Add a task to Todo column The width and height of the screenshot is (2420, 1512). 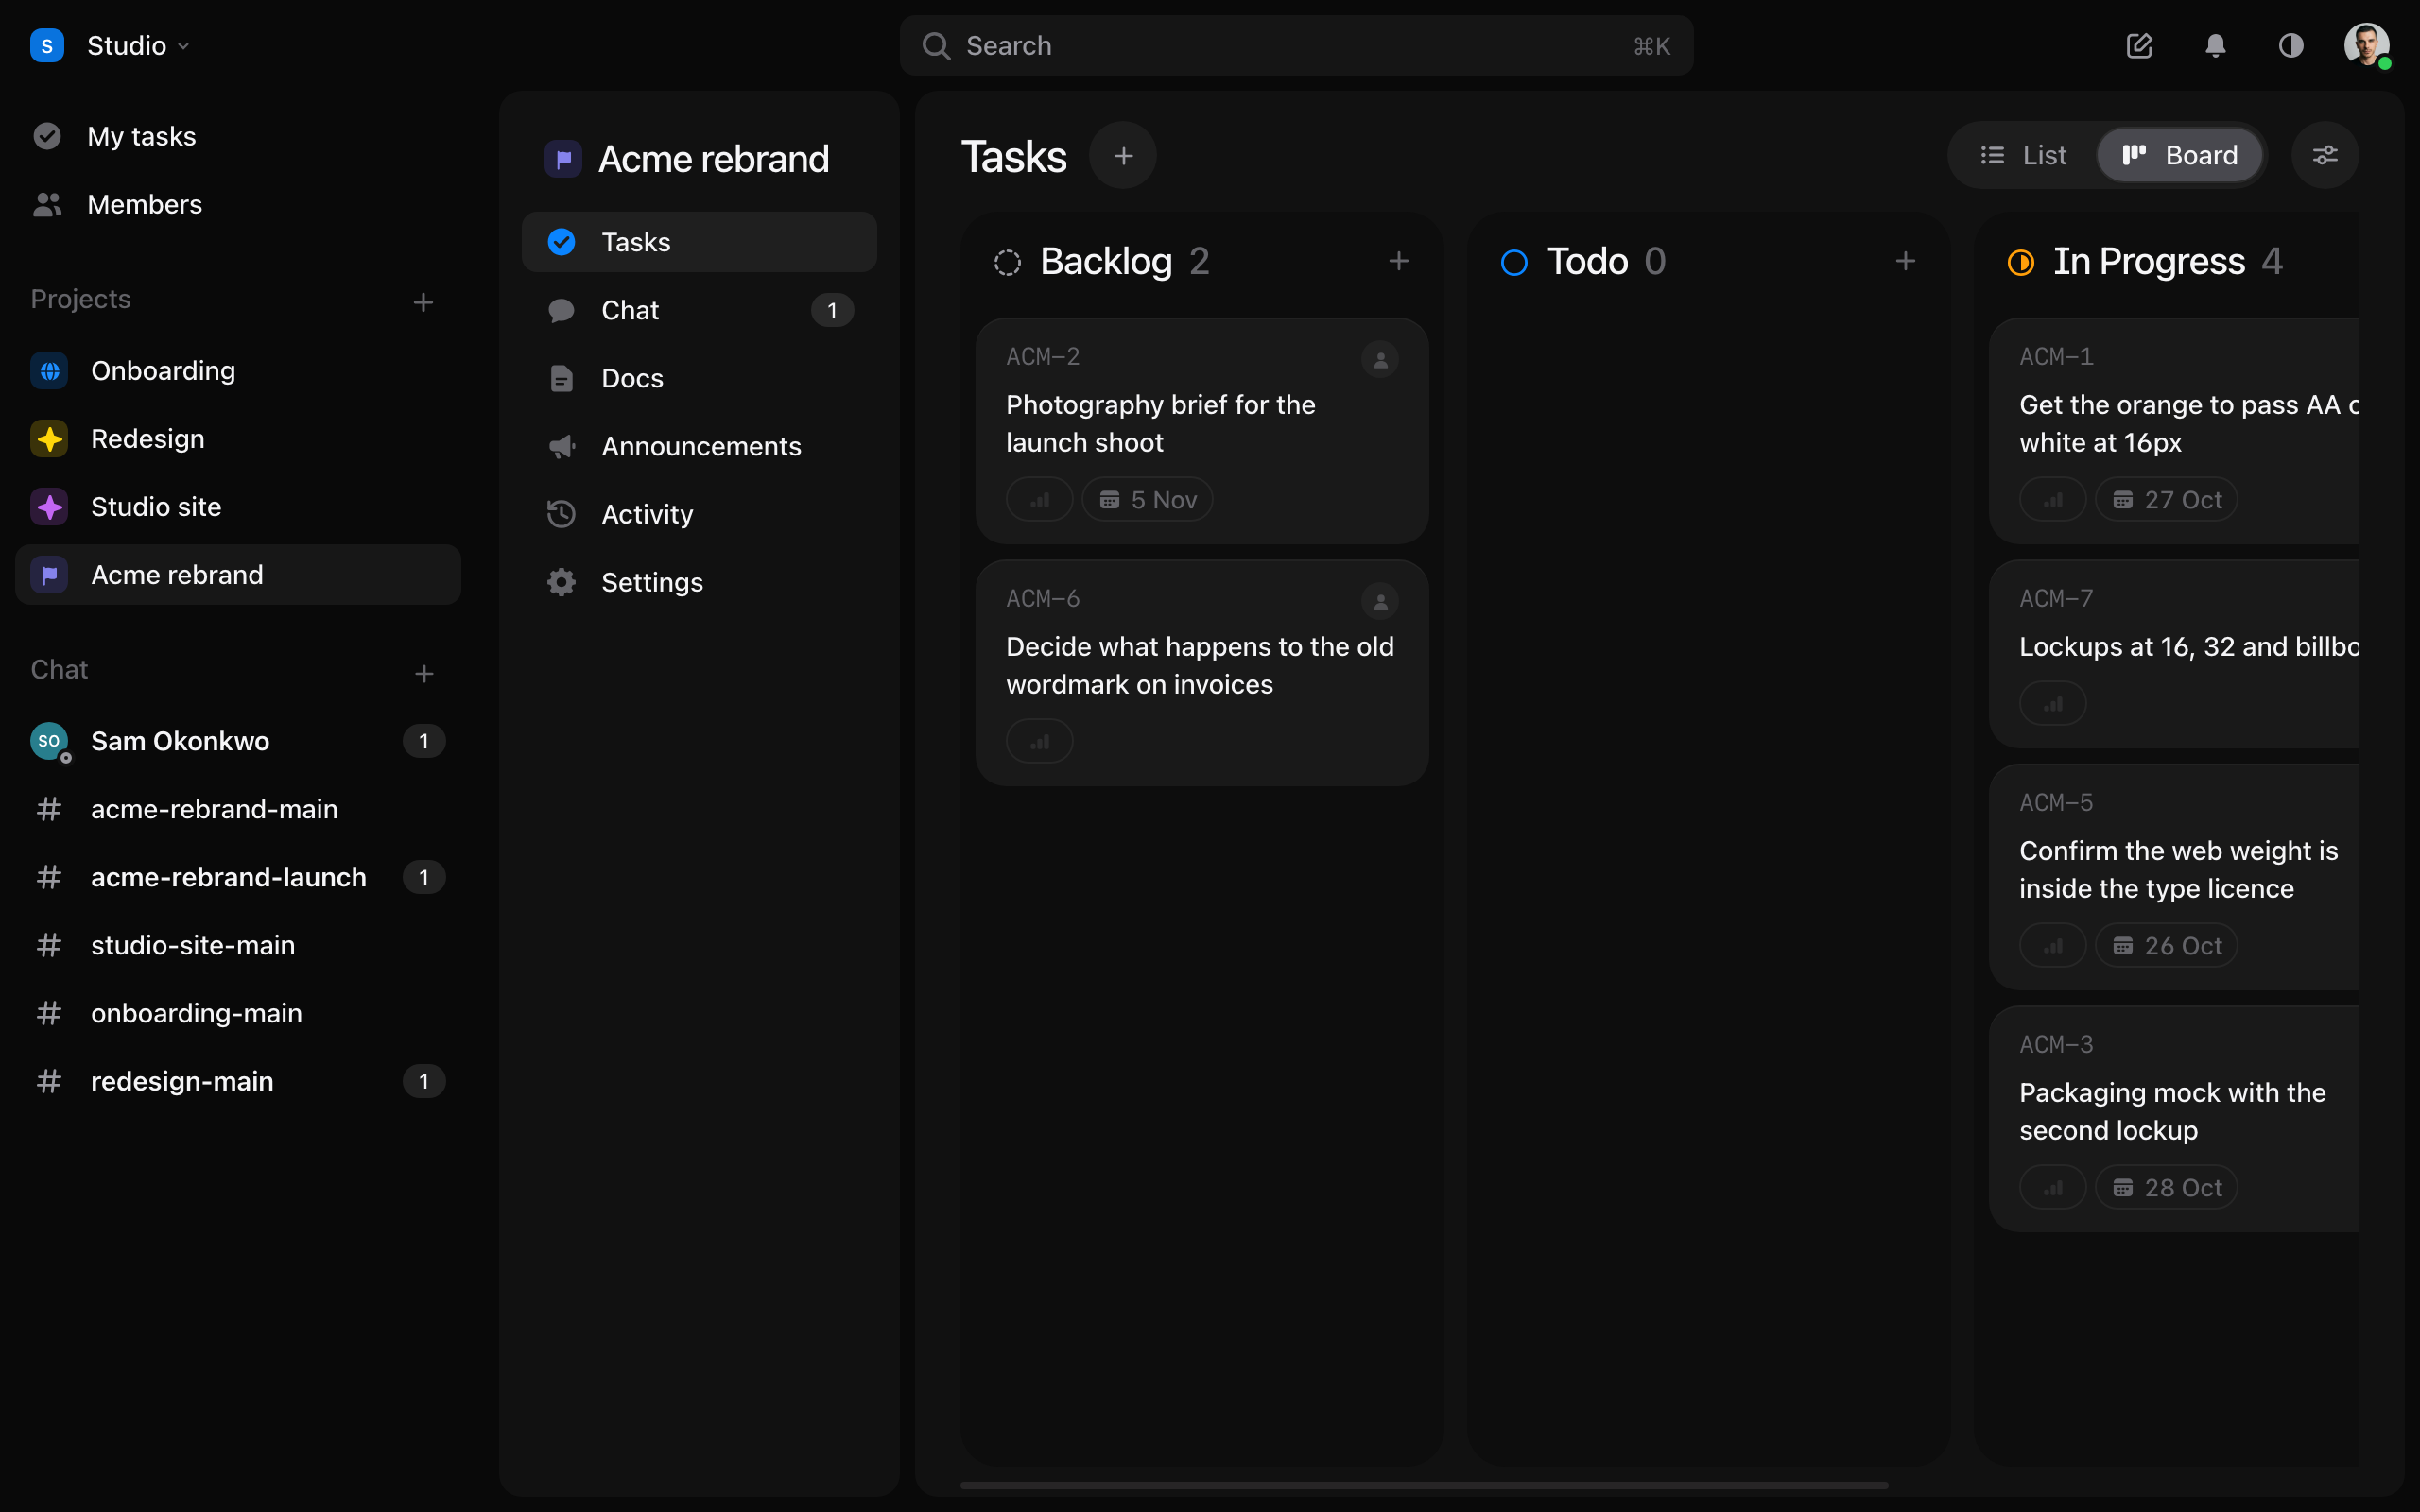[x=1905, y=261]
